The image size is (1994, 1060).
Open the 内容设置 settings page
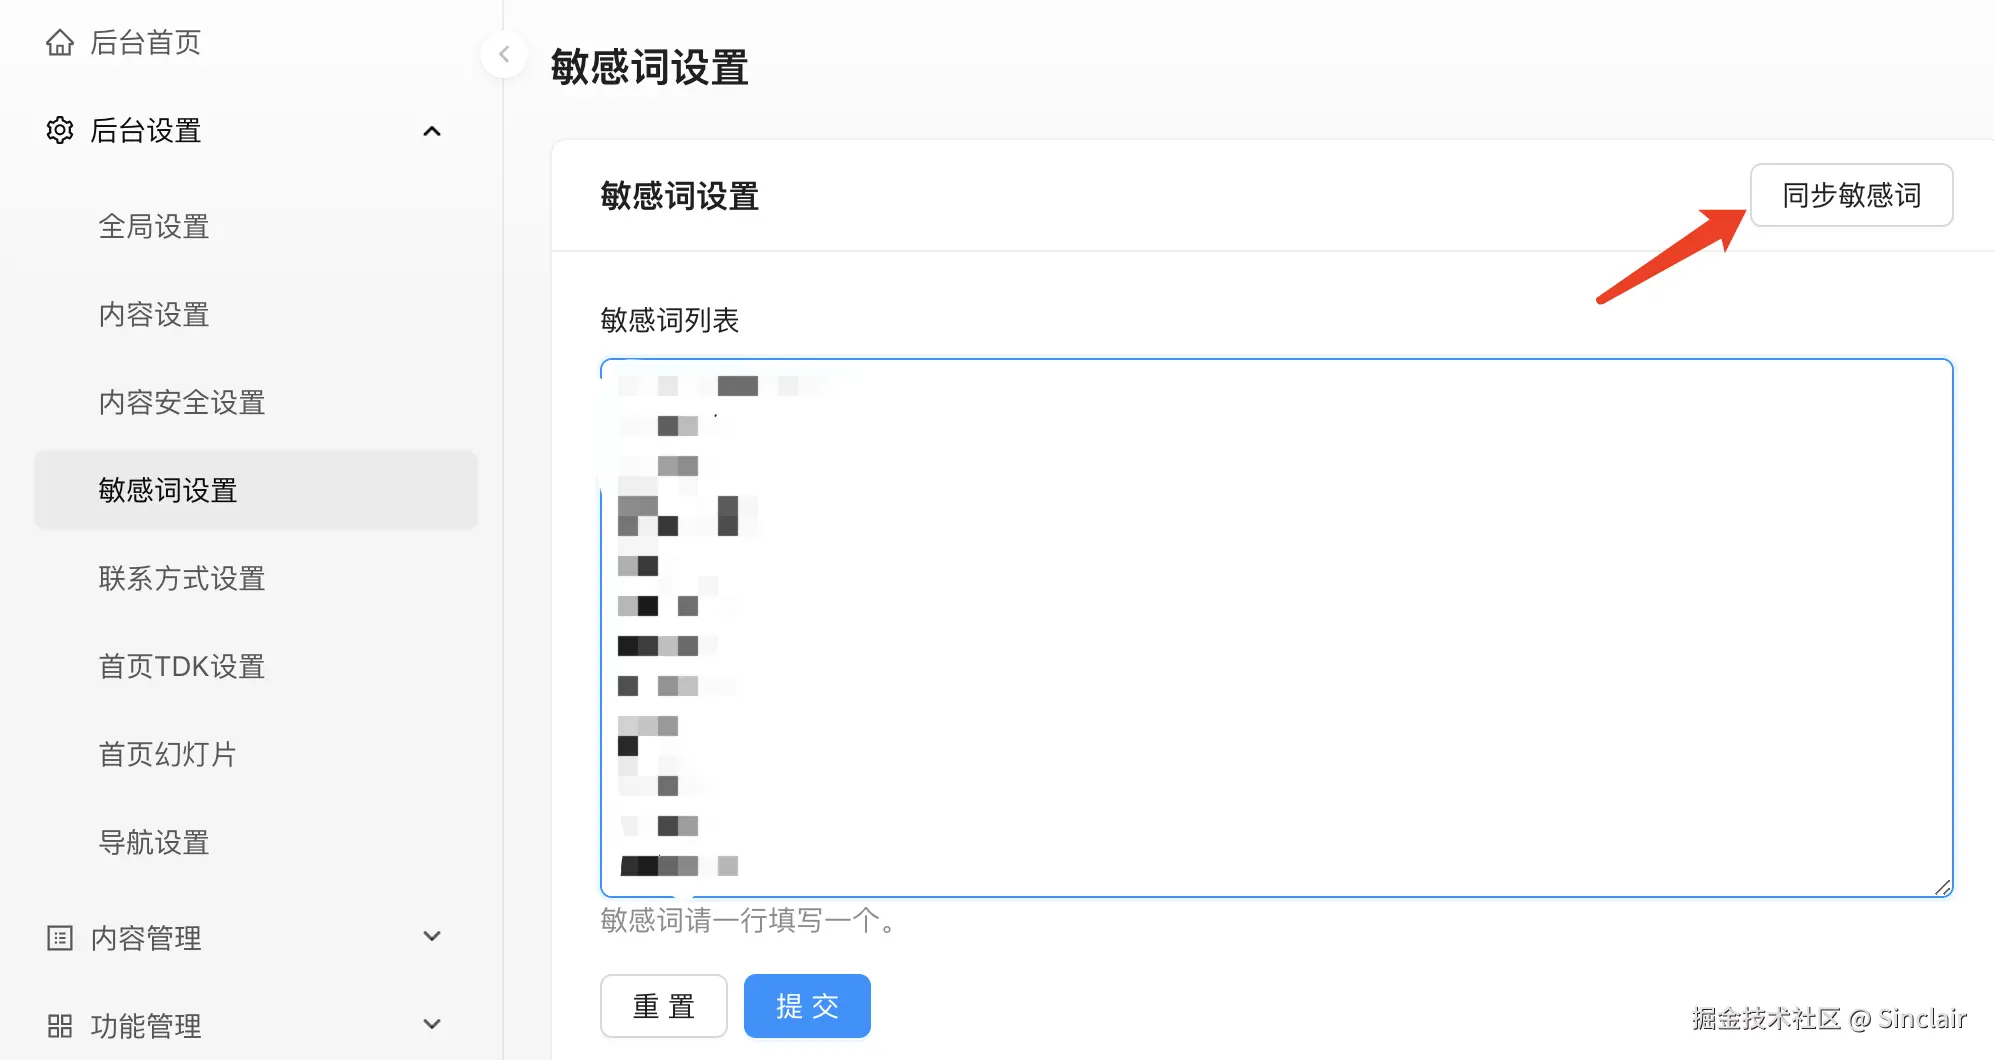point(154,315)
